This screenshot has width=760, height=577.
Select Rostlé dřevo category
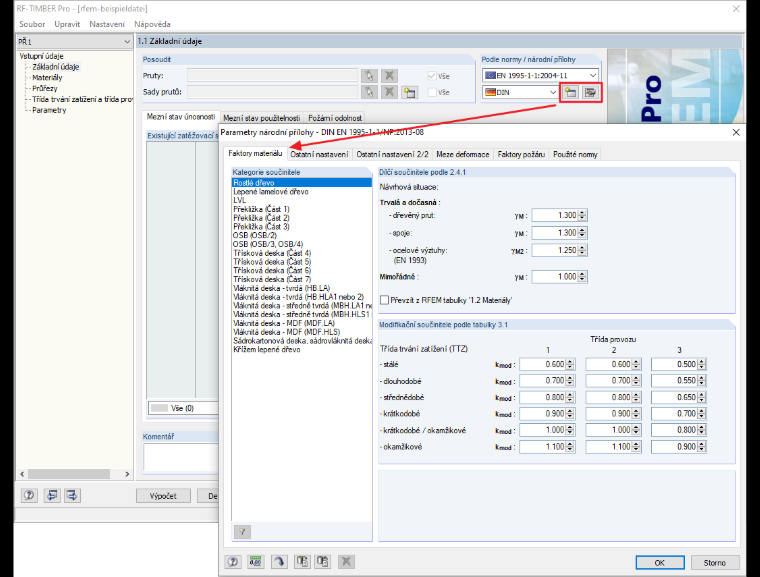coord(302,183)
